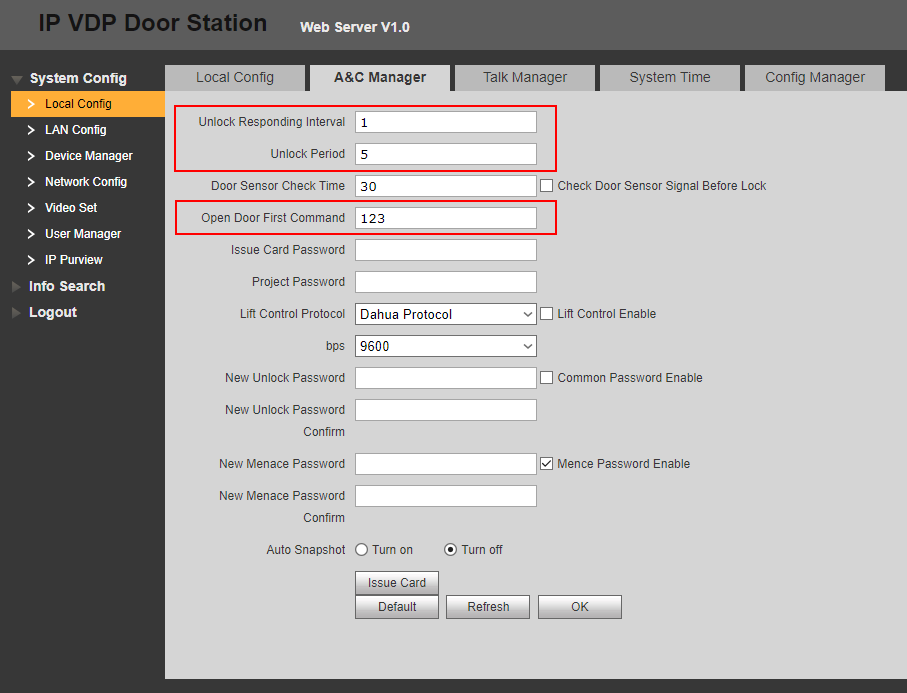Enable Check Door Sensor Signal Before Lock

tap(547, 186)
